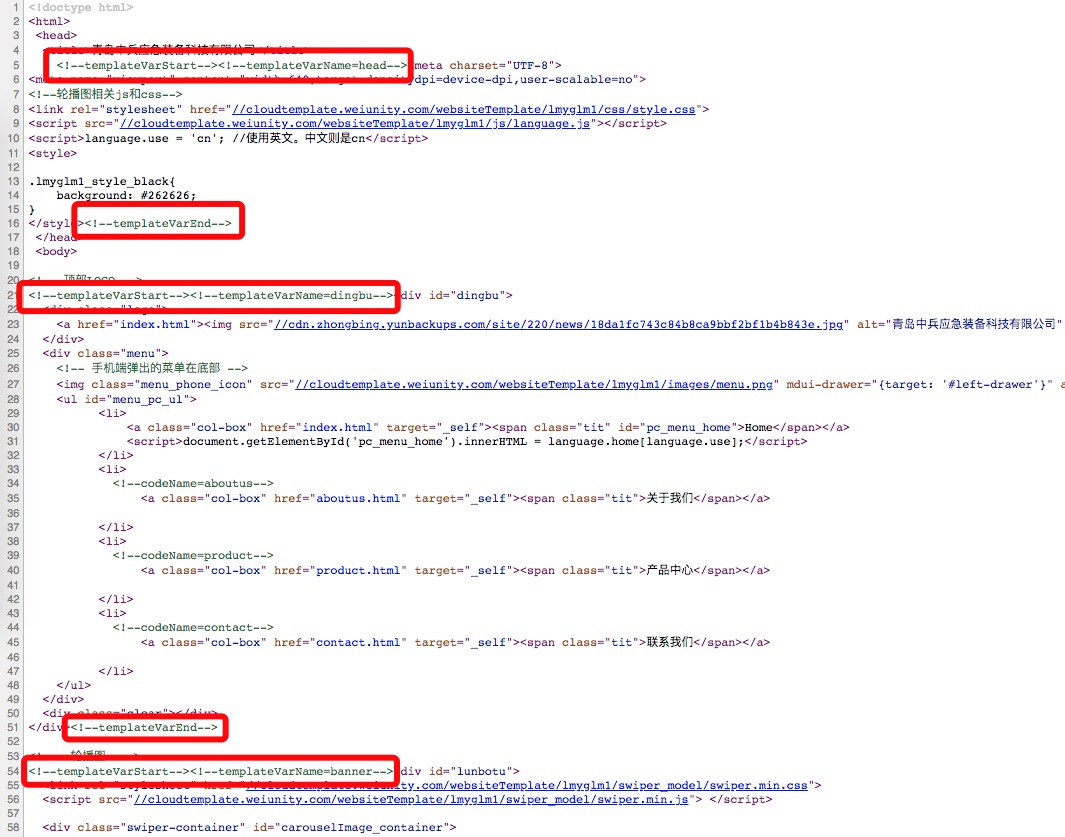Click the templateVarName=head comment
Viewport: 1065px width, 837px height.
coord(314,66)
